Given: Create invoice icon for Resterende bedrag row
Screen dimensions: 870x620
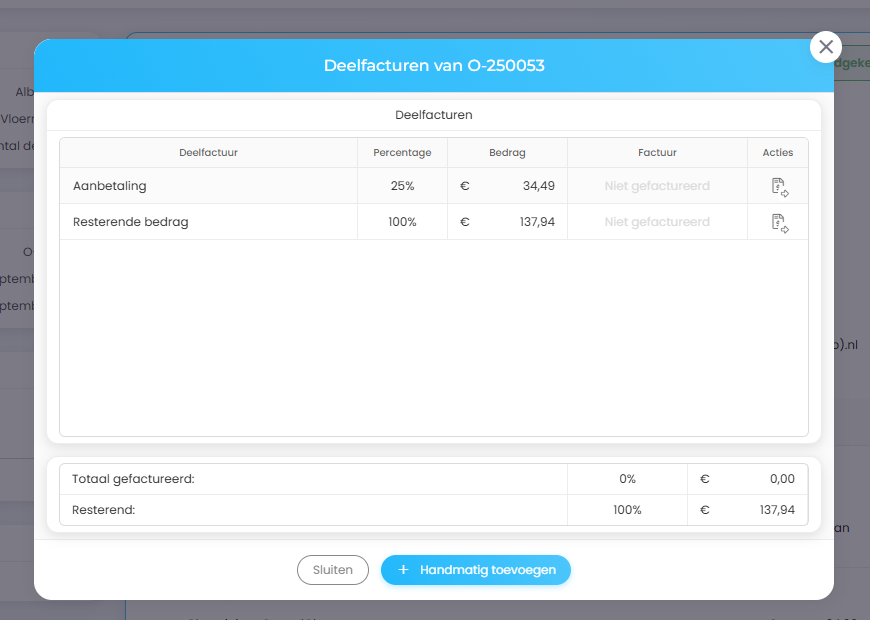Looking at the screenshot, I should (779, 222).
